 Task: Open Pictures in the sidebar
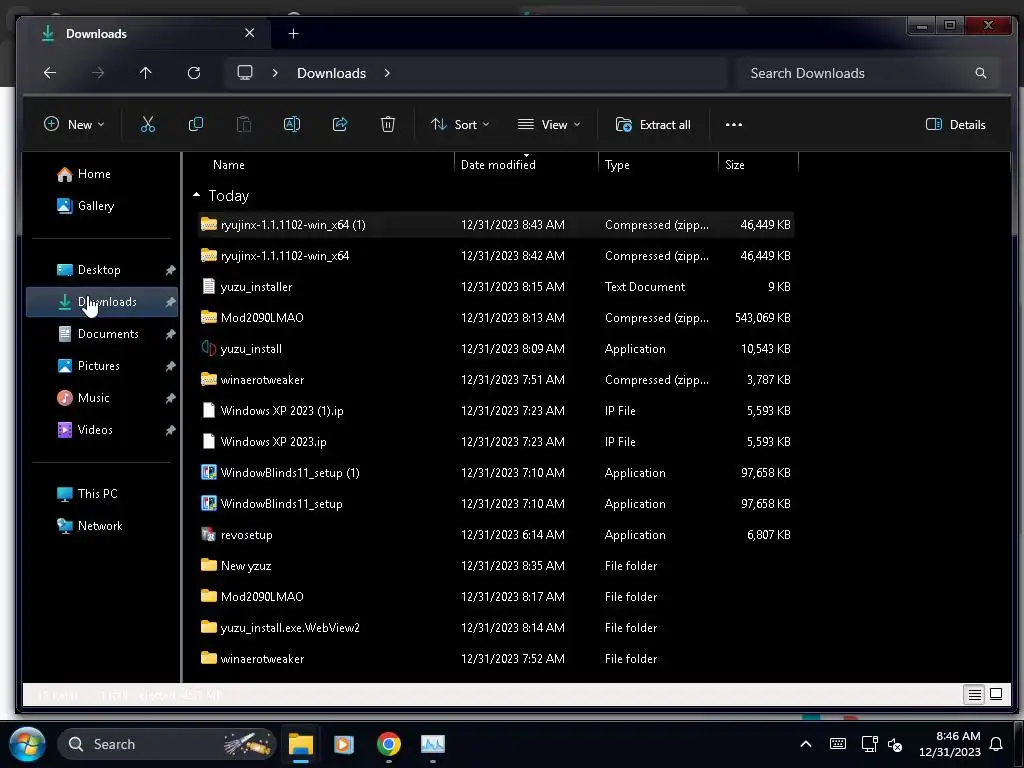[x=101, y=366]
